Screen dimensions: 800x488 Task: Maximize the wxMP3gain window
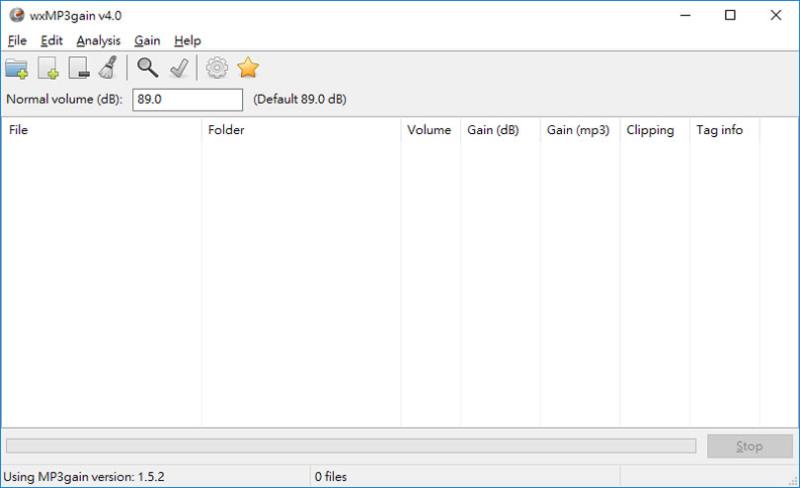pos(730,15)
